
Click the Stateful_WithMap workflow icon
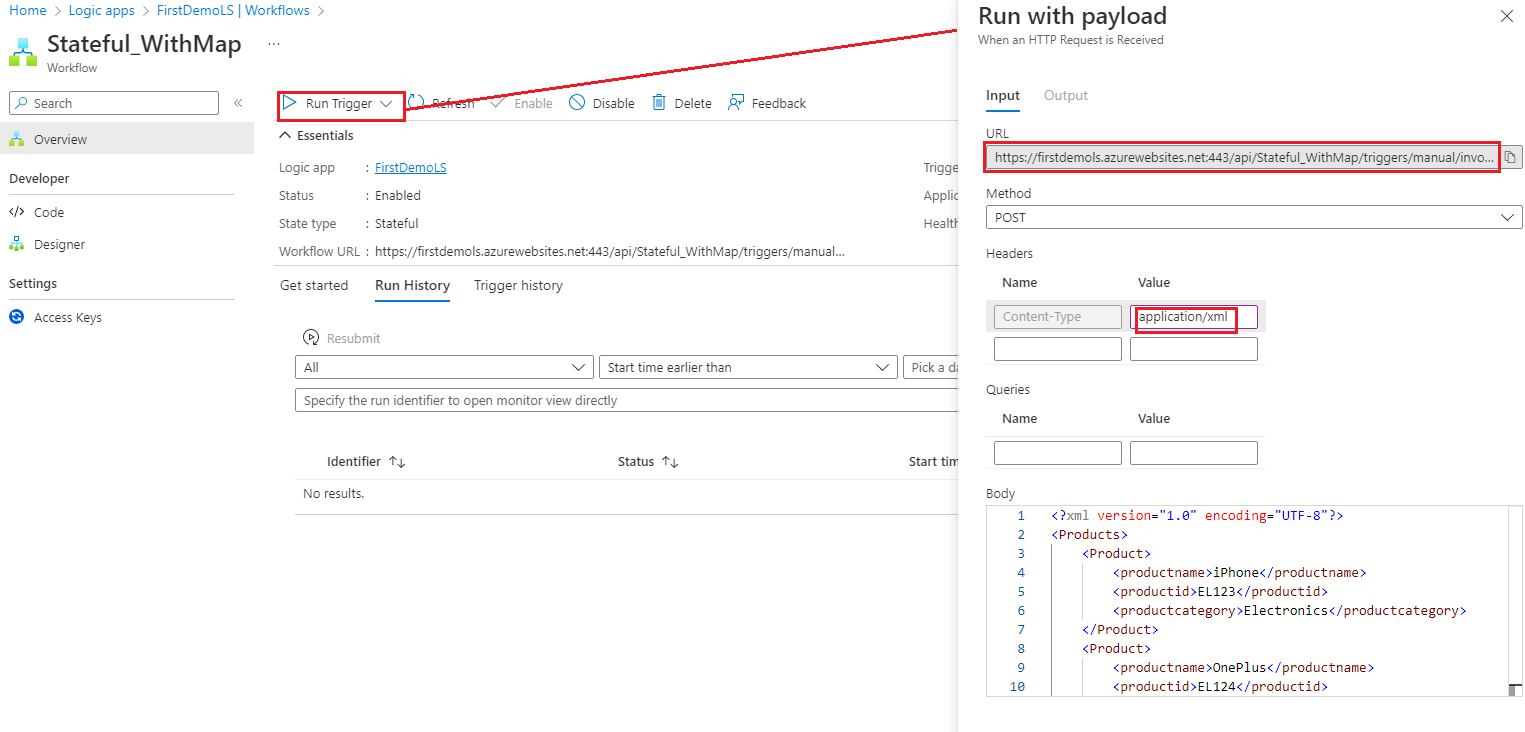coord(23,51)
